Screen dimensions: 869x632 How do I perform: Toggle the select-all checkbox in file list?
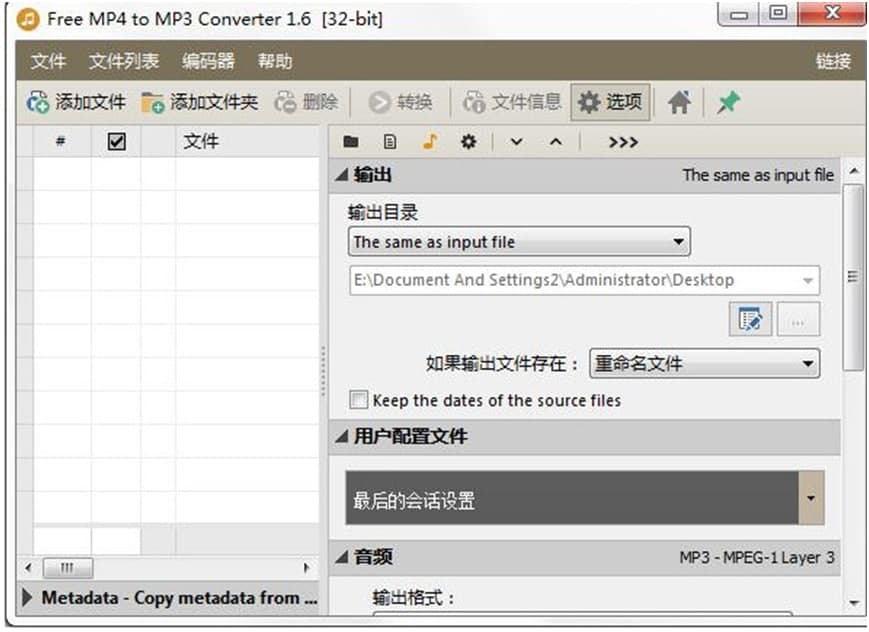pyautogui.click(x=116, y=141)
